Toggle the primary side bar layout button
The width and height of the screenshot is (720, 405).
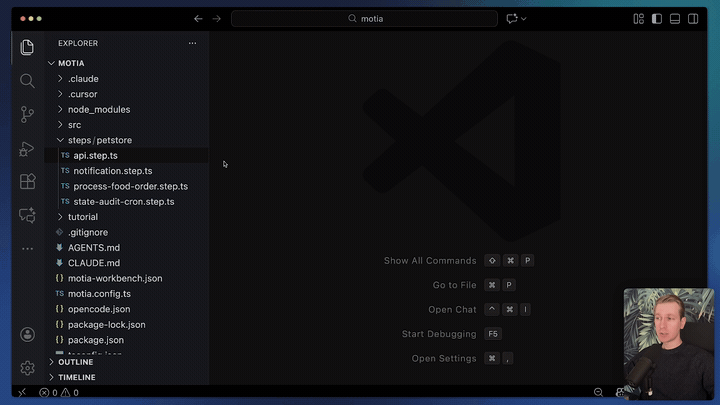tap(657, 18)
